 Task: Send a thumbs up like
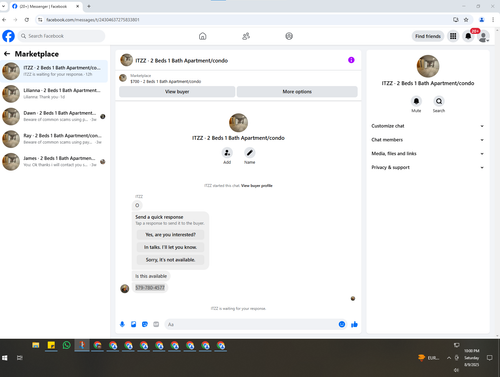354,324
